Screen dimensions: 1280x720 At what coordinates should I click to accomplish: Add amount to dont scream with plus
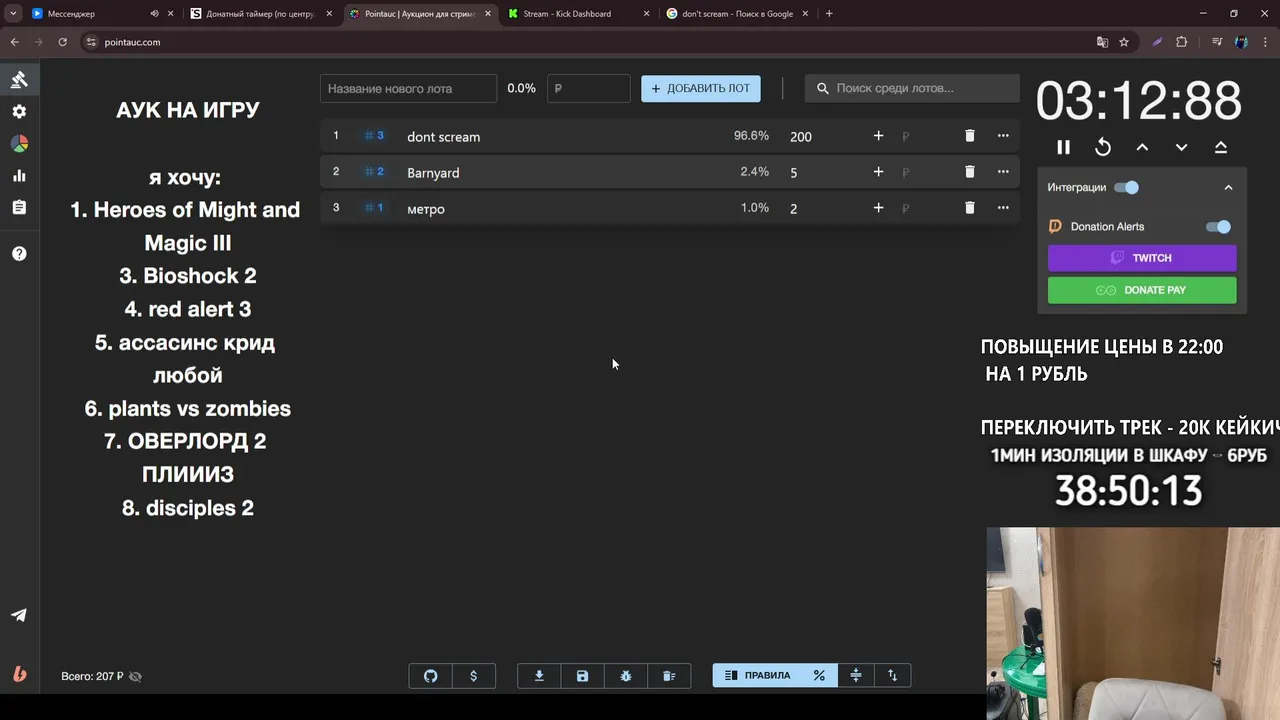tap(878, 136)
